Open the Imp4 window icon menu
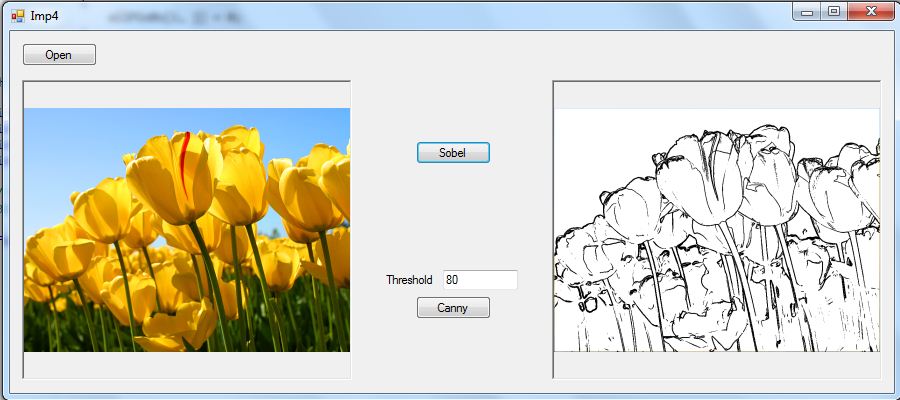Image resolution: width=900 pixels, height=400 pixels. point(18,16)
